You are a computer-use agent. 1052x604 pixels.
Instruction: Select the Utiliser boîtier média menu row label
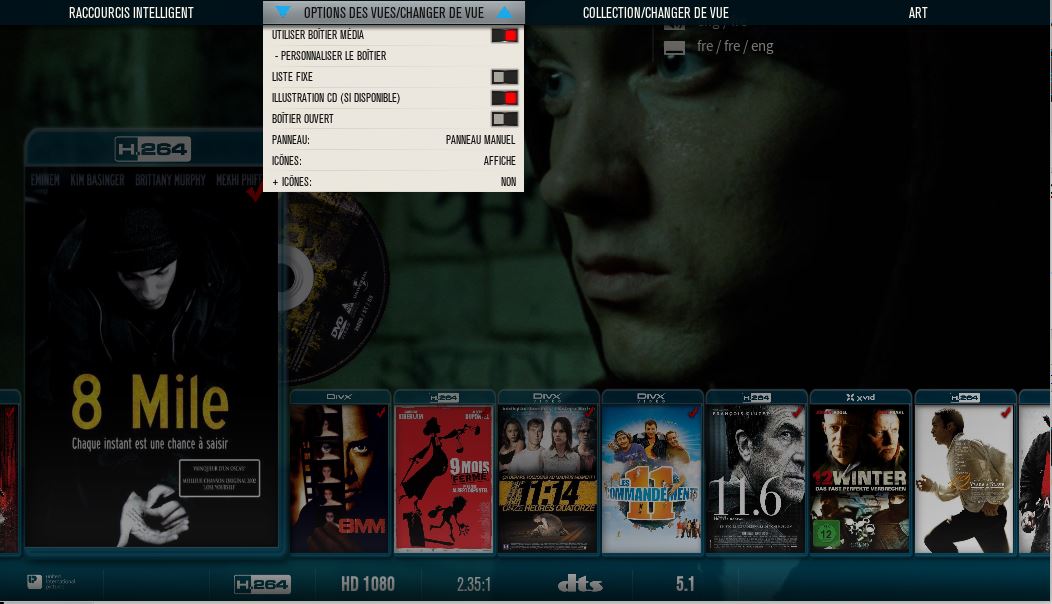[318, 35]
